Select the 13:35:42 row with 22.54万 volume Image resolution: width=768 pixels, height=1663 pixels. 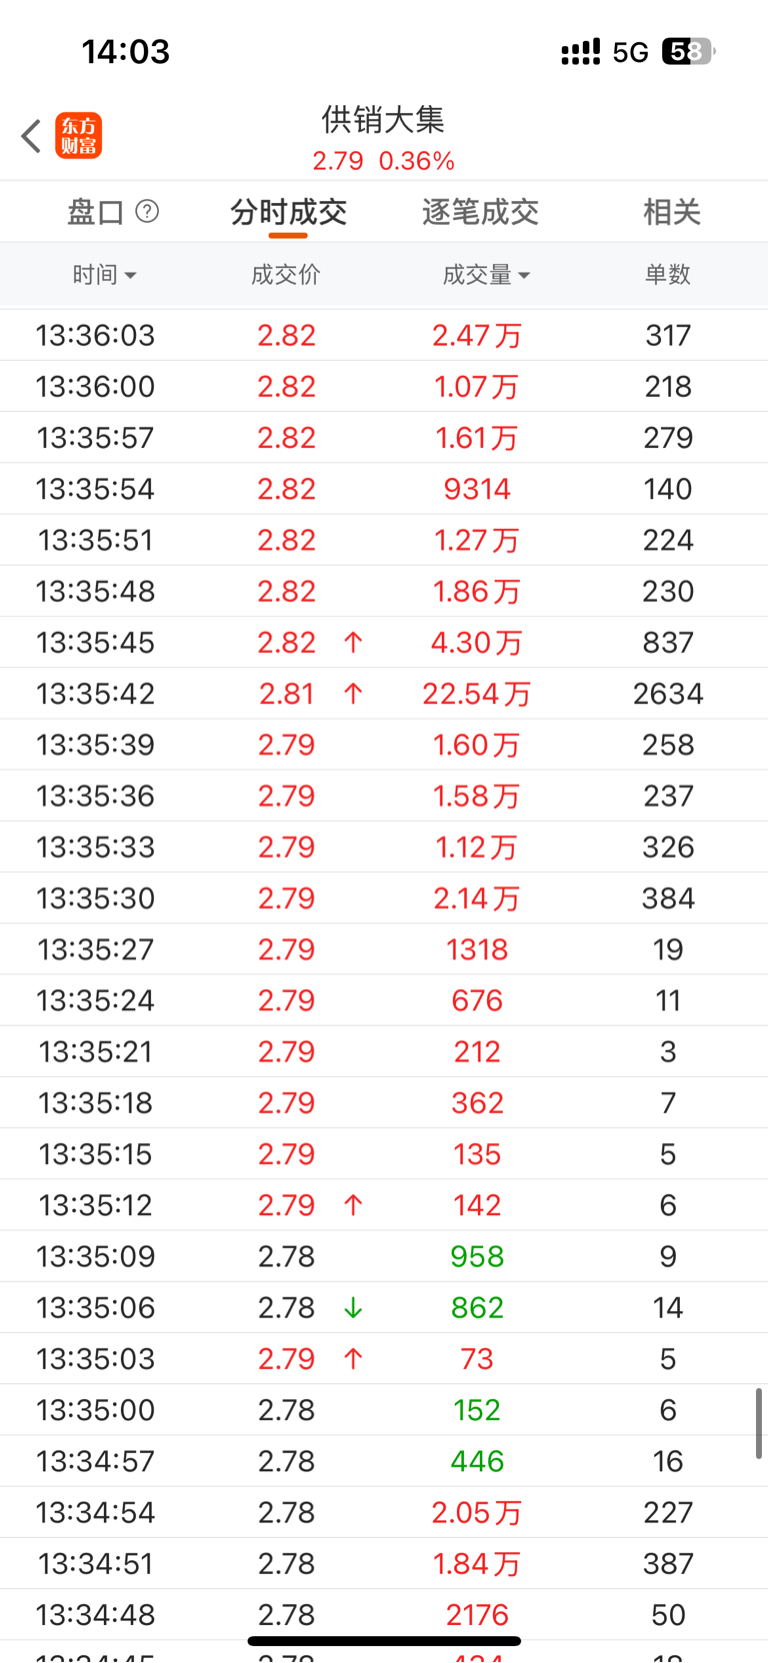384,693
